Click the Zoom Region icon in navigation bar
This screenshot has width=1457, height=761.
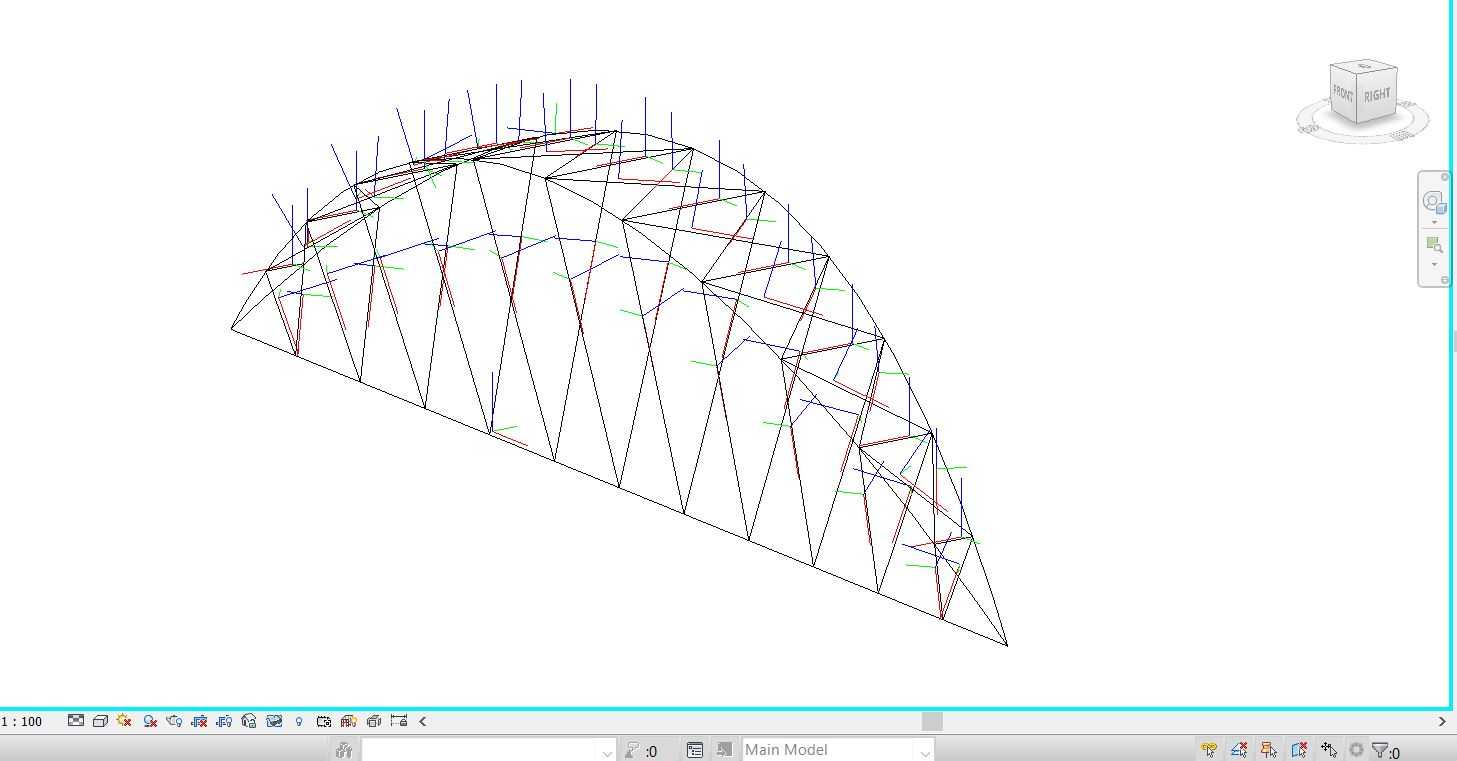1433,244
